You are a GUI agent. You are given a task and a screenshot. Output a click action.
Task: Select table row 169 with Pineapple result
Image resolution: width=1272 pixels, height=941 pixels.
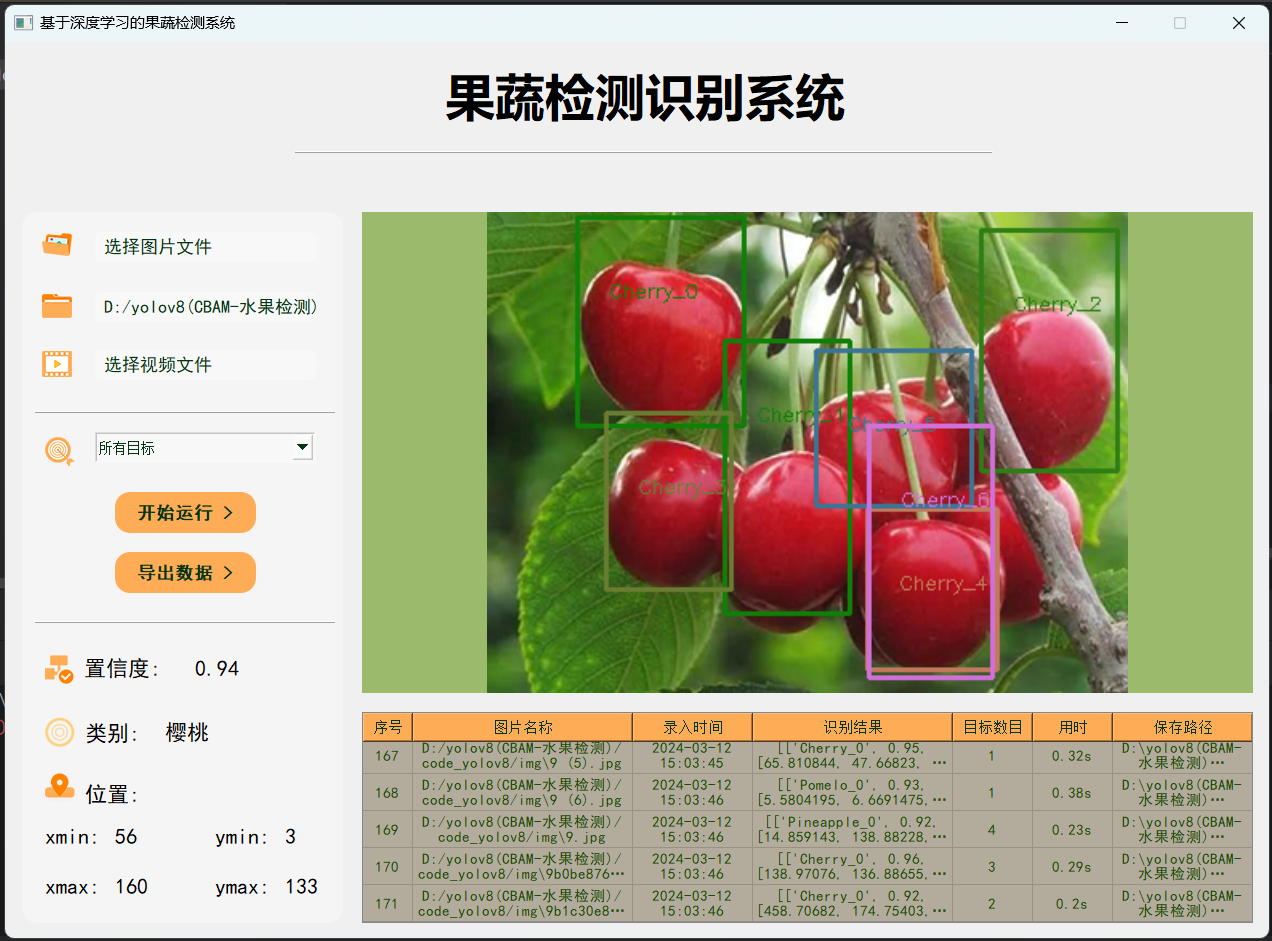[x=700, y=829]
